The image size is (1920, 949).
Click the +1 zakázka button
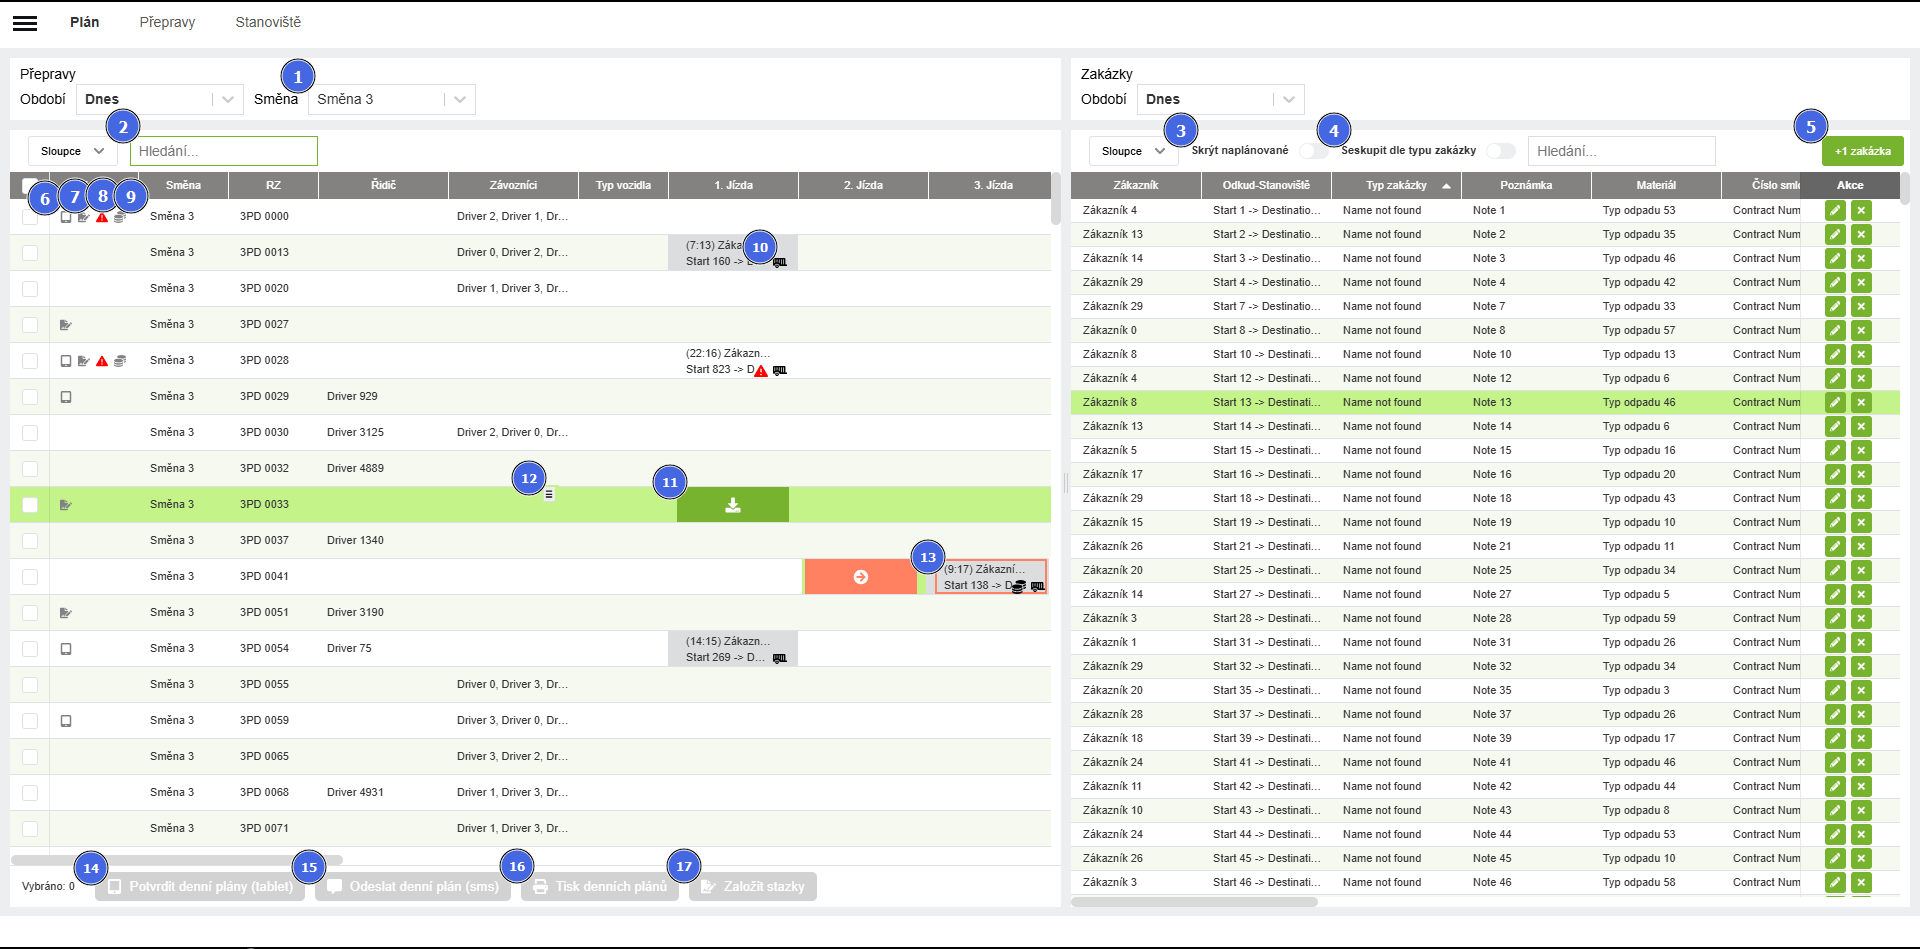[1862, 151]
